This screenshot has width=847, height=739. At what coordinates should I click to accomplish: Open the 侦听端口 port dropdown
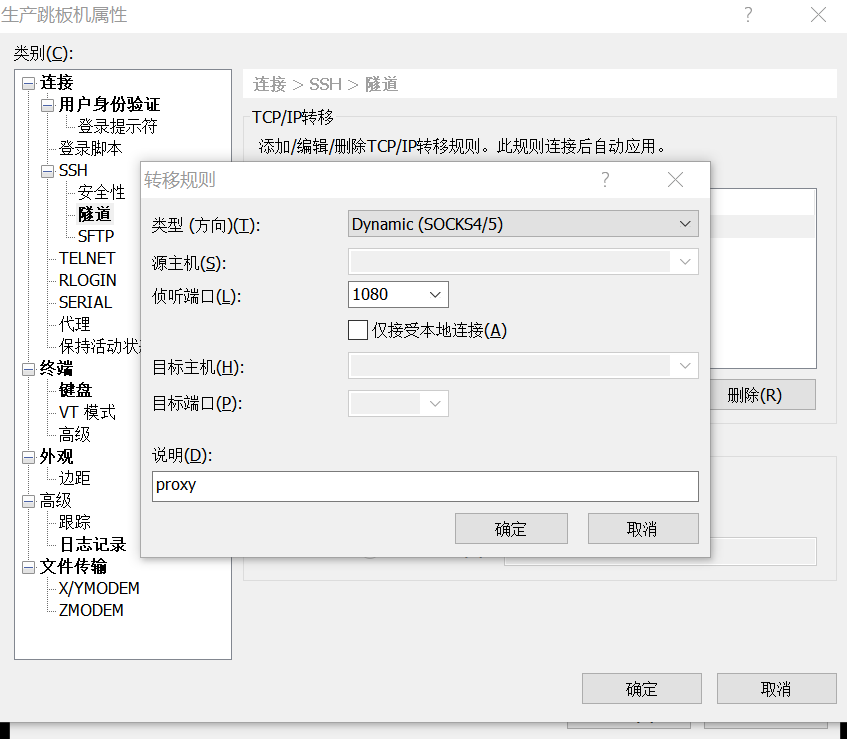point(436,294)
